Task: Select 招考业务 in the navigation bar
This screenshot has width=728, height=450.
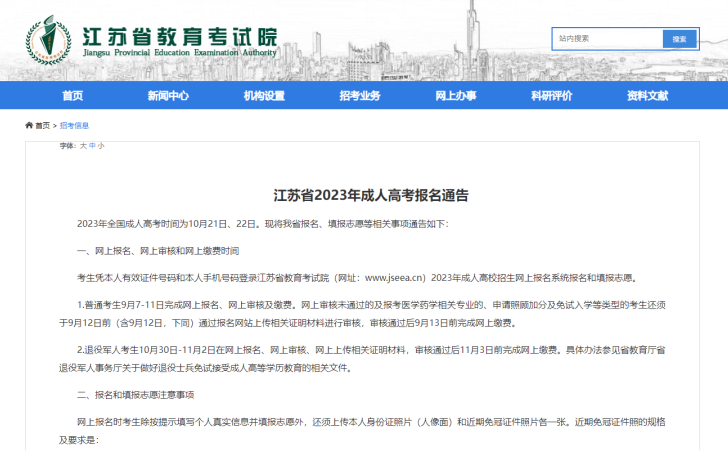Action: [x=360, y=96]
